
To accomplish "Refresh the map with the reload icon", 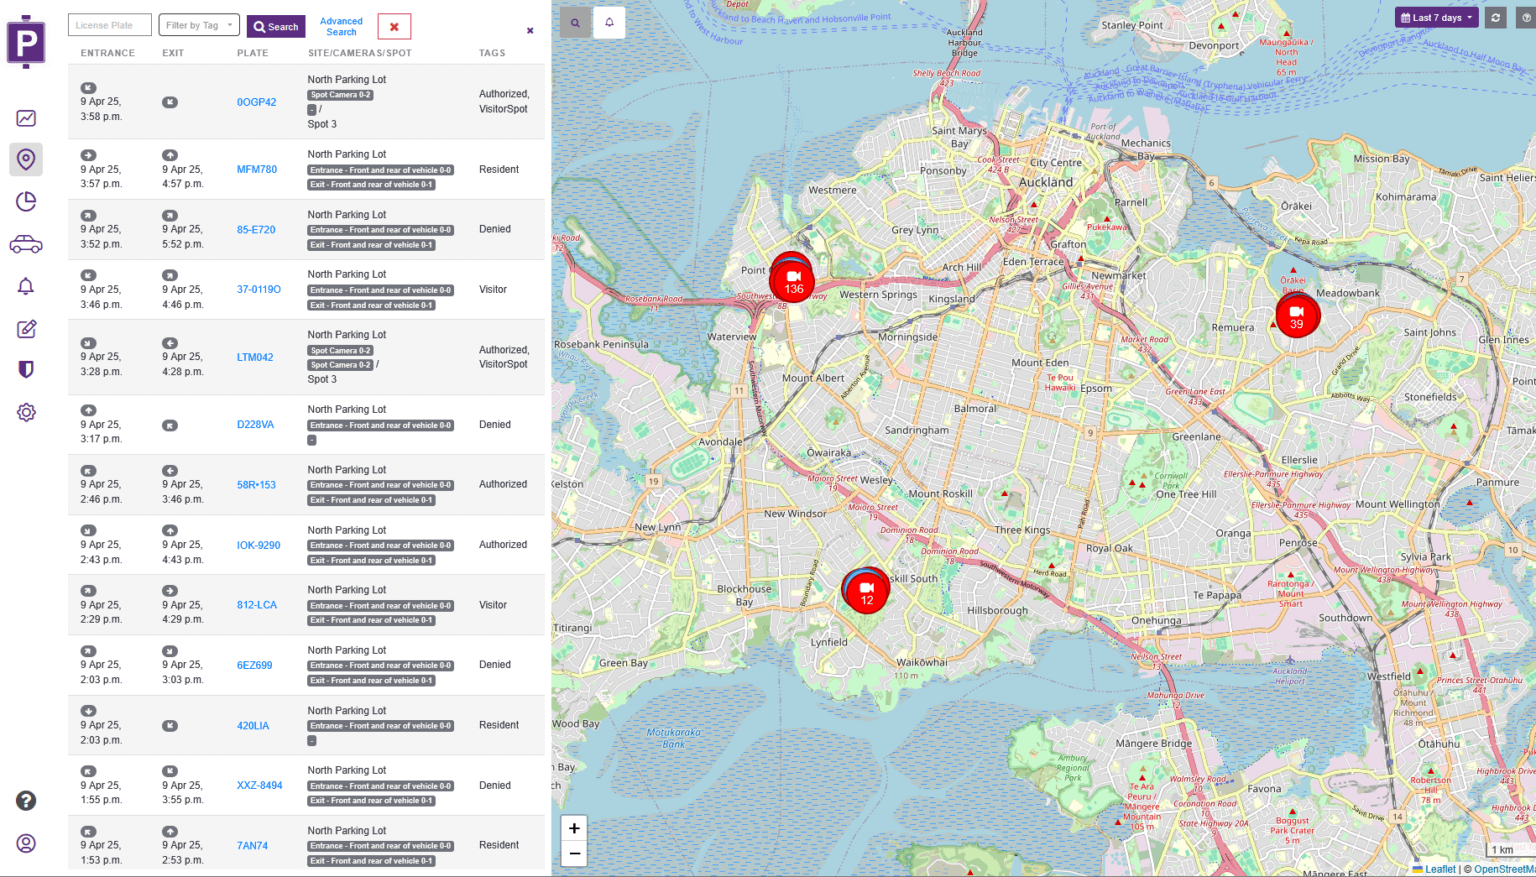I will point(1496,18).
